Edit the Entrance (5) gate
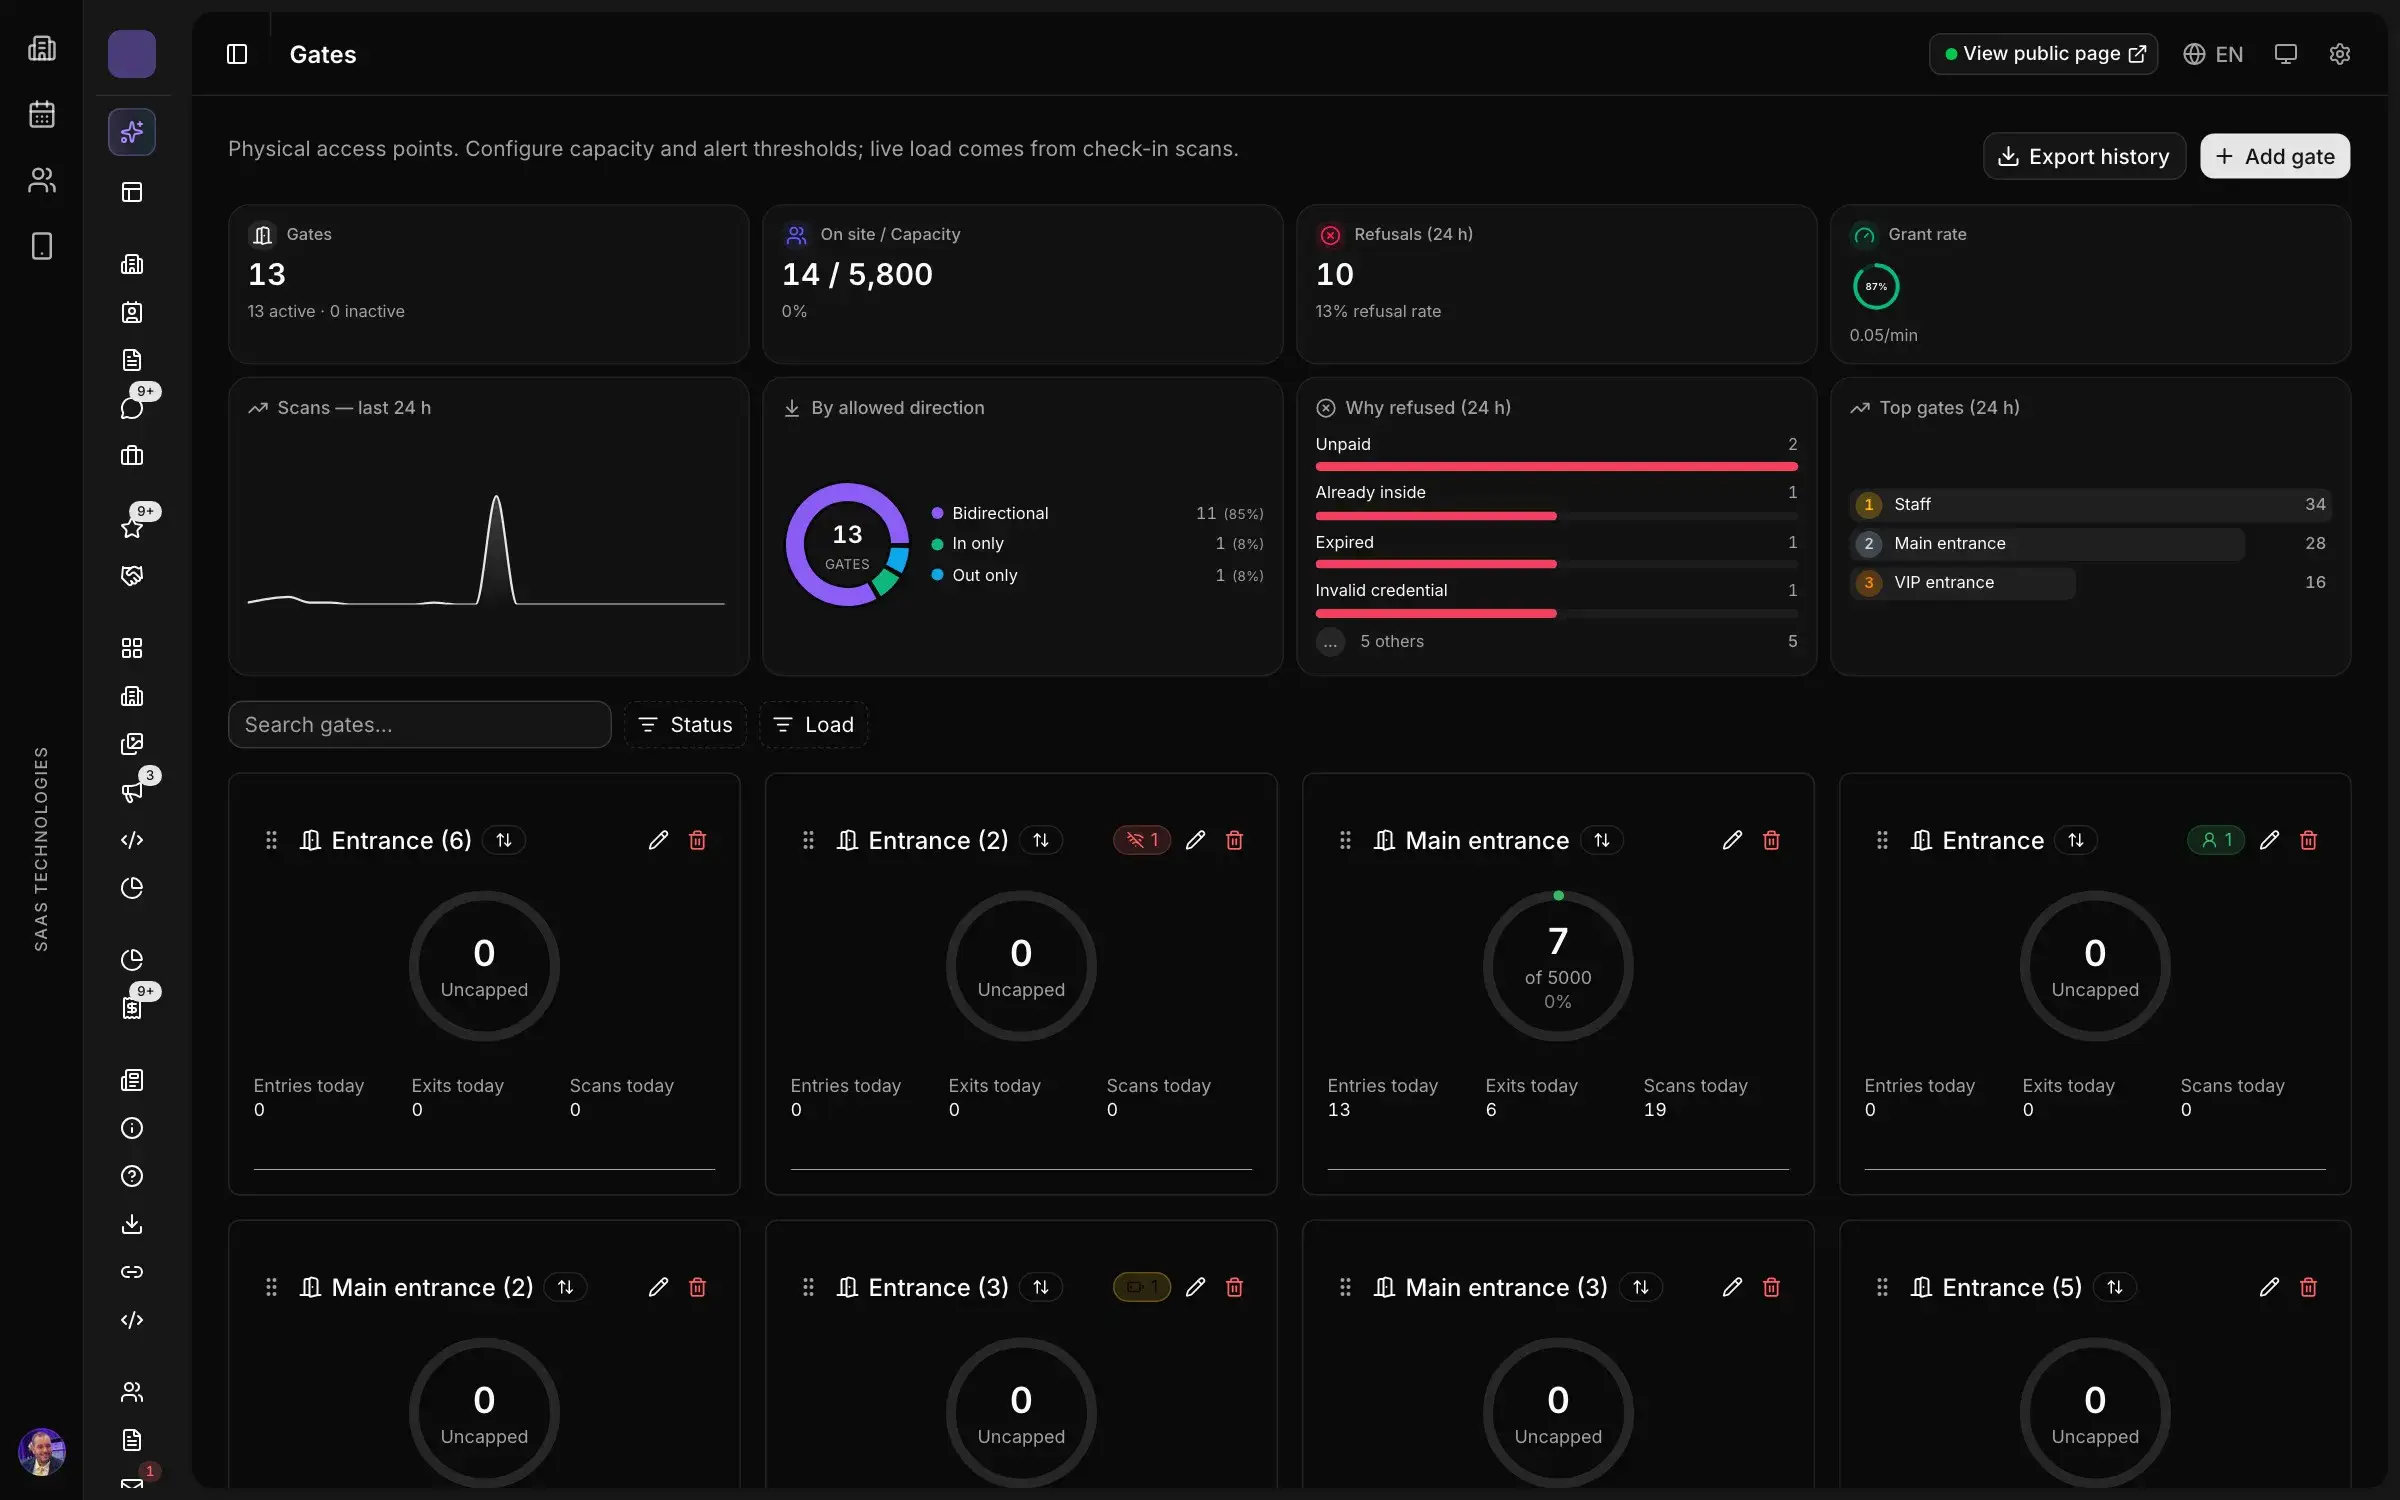 coord(2269,1287)
